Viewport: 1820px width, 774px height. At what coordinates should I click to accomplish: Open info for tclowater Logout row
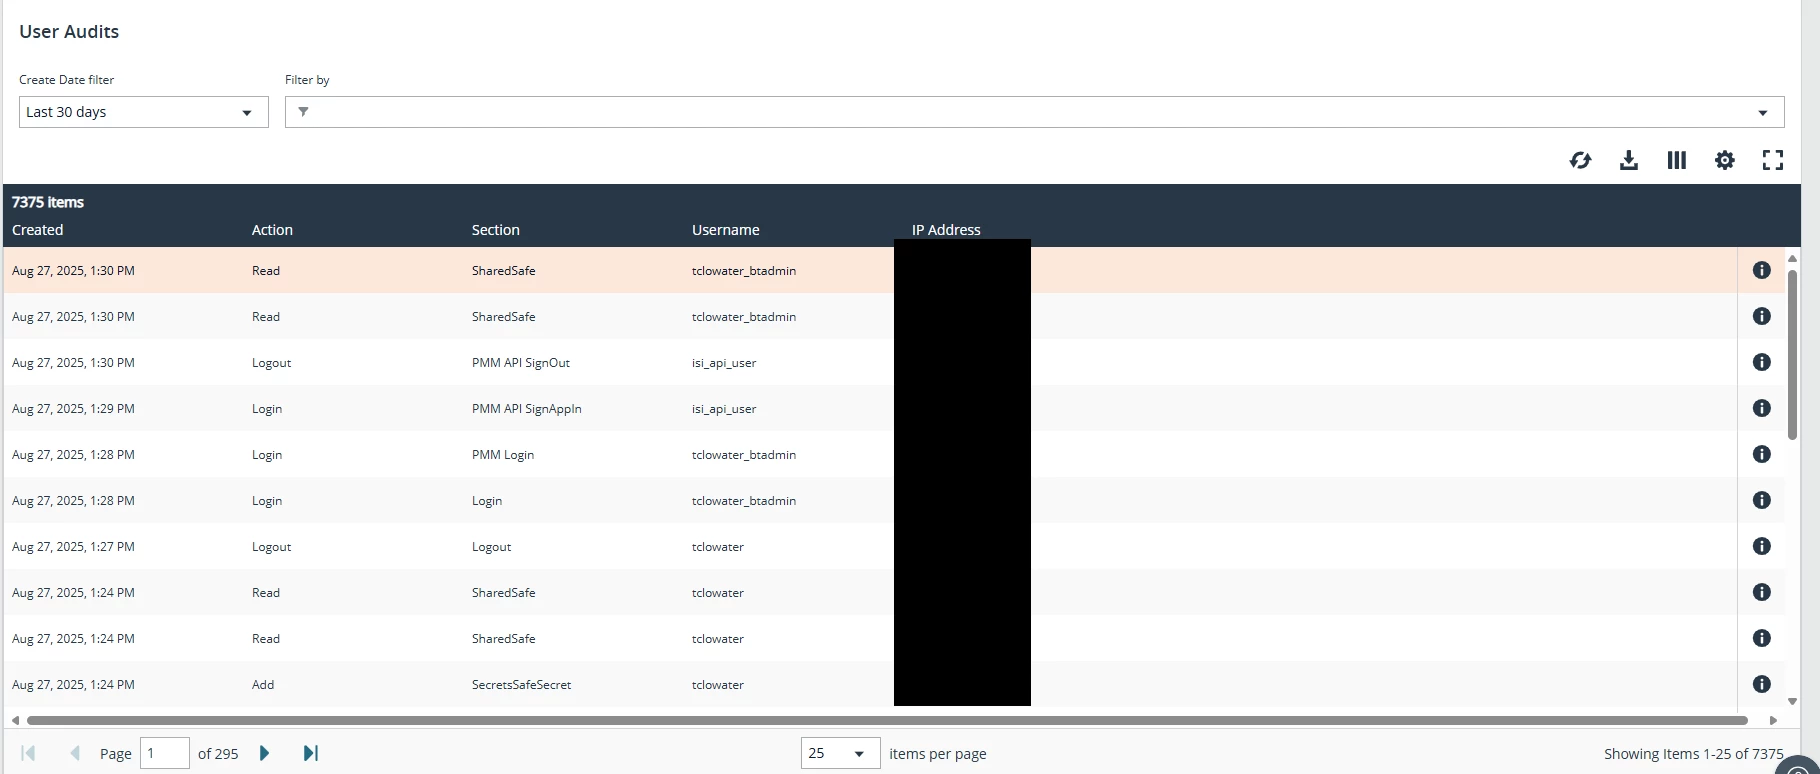(x=1762, y=546)
